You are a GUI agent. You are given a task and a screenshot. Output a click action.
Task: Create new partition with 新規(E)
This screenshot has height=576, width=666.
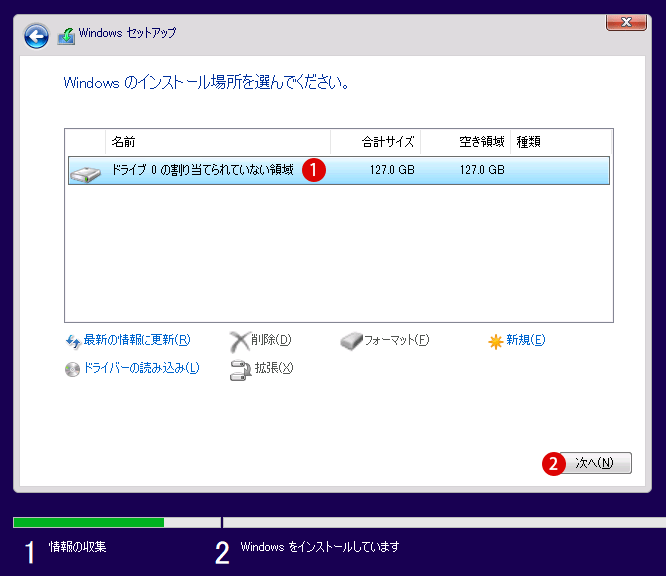pos(525,340)
